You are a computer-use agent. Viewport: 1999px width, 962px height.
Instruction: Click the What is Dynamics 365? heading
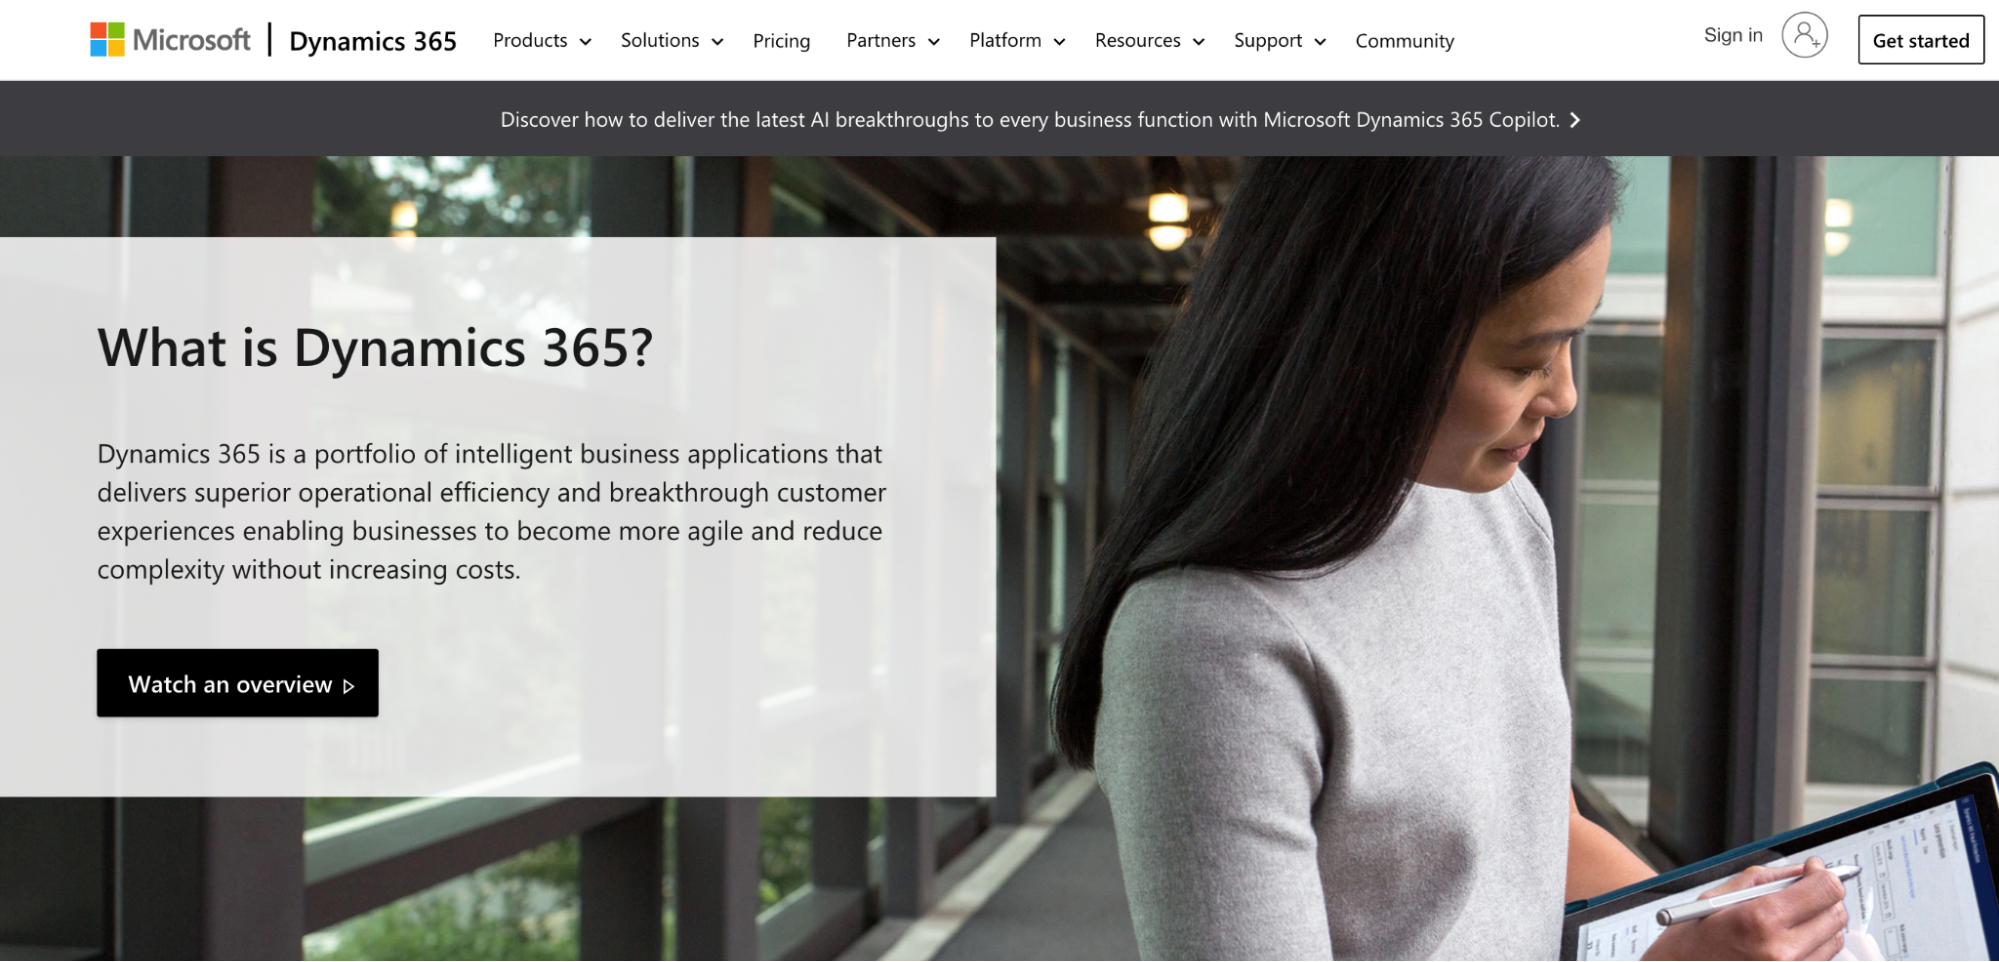[x=375, y=348]
